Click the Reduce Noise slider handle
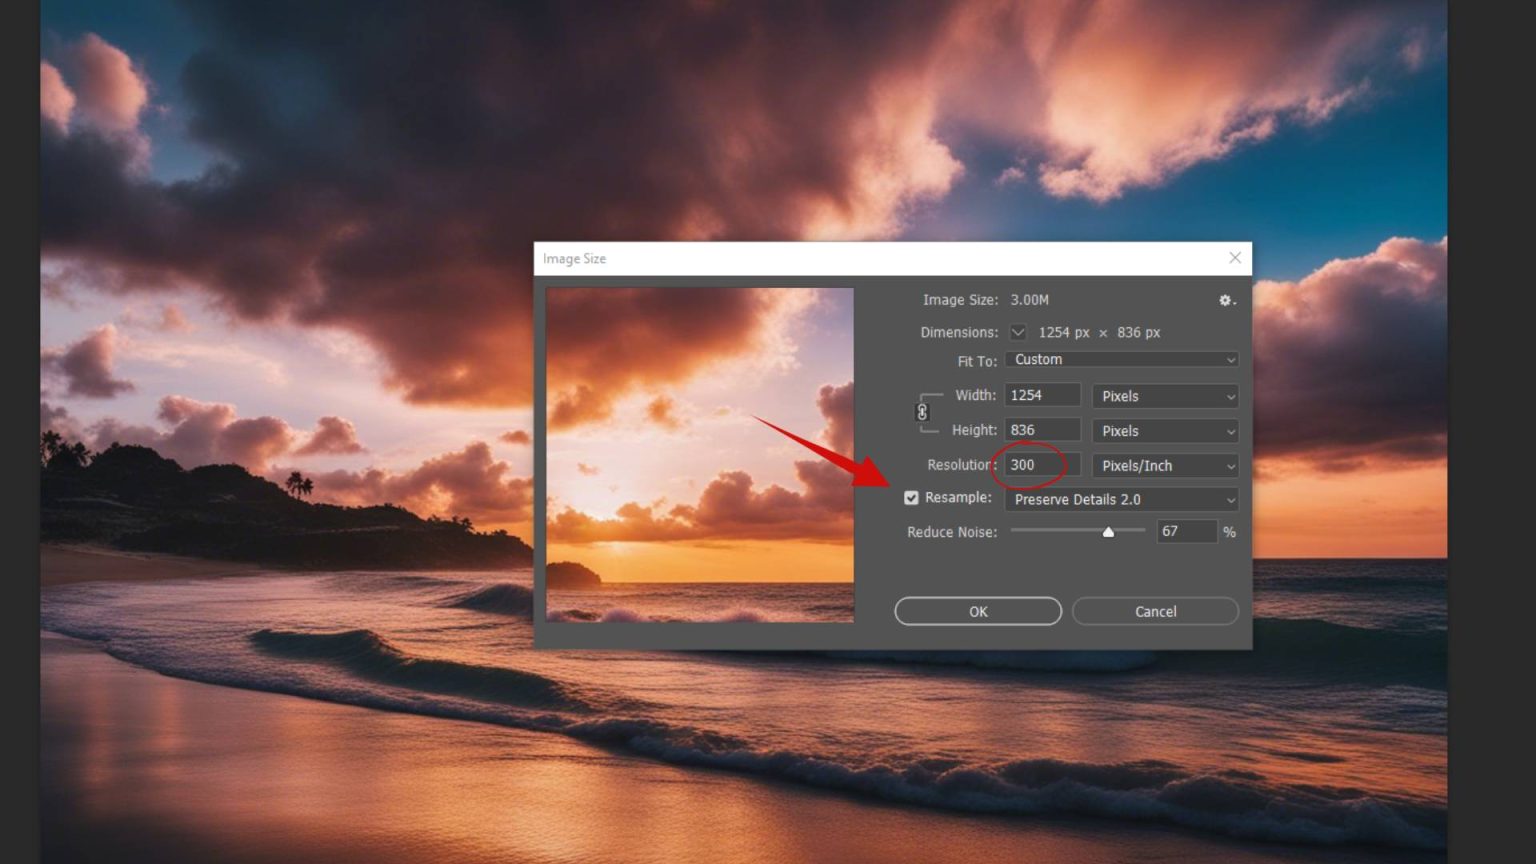1536x864 pixels. coord(1108,532)
